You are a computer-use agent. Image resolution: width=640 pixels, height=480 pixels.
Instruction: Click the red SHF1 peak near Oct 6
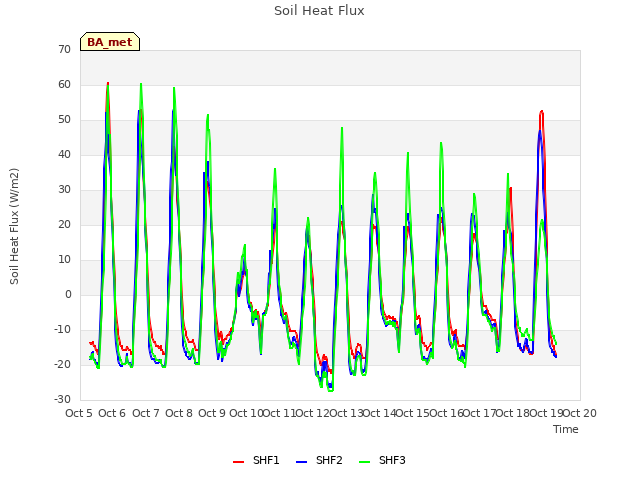[x=108, y=83]
